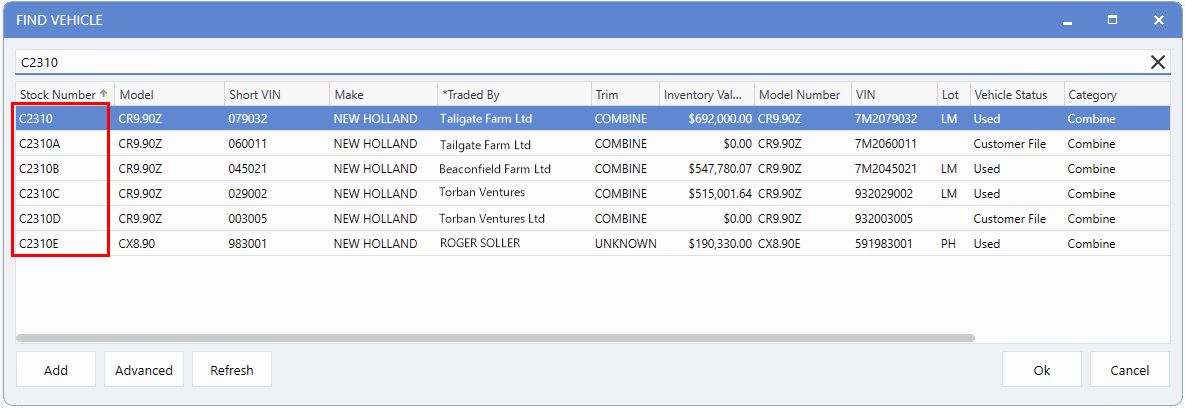Sort by Vehicle Status column header
The image size is (1185, 408).
click(1016, 94)
